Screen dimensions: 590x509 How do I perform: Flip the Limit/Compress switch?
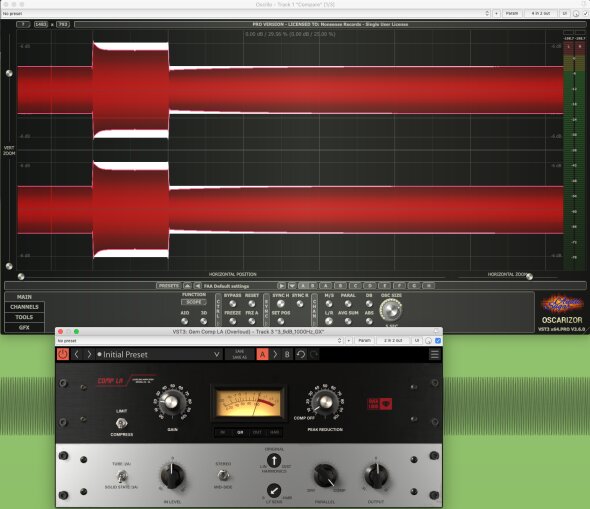[121, 423]
